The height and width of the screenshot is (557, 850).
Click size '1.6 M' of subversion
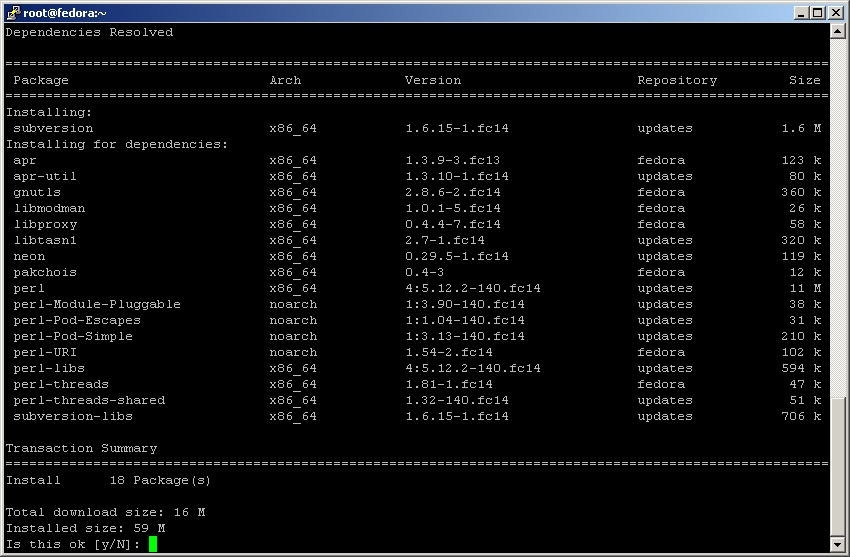click(801, 128)
